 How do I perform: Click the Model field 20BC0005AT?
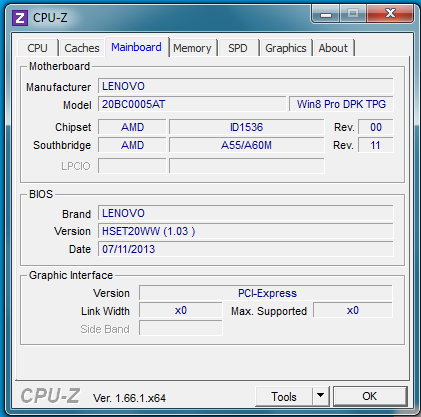point(192,104)
